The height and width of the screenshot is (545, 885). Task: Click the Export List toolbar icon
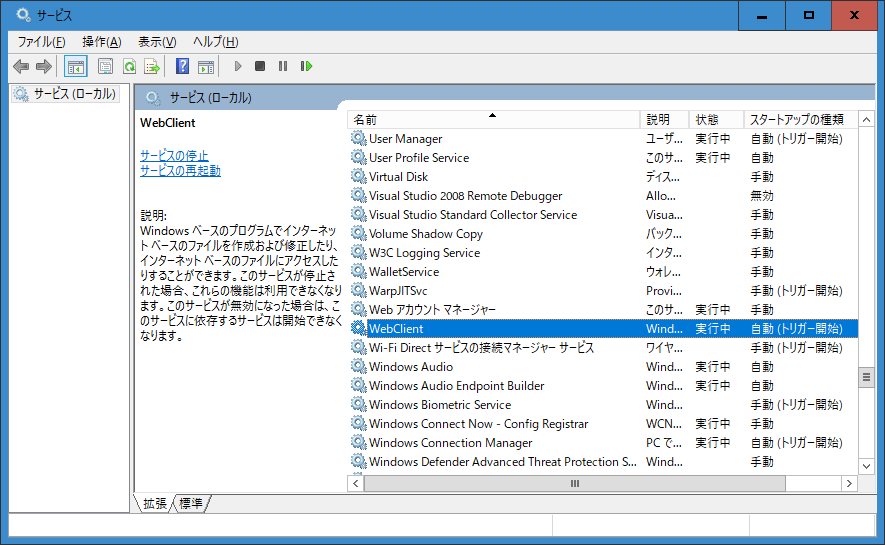152,67
